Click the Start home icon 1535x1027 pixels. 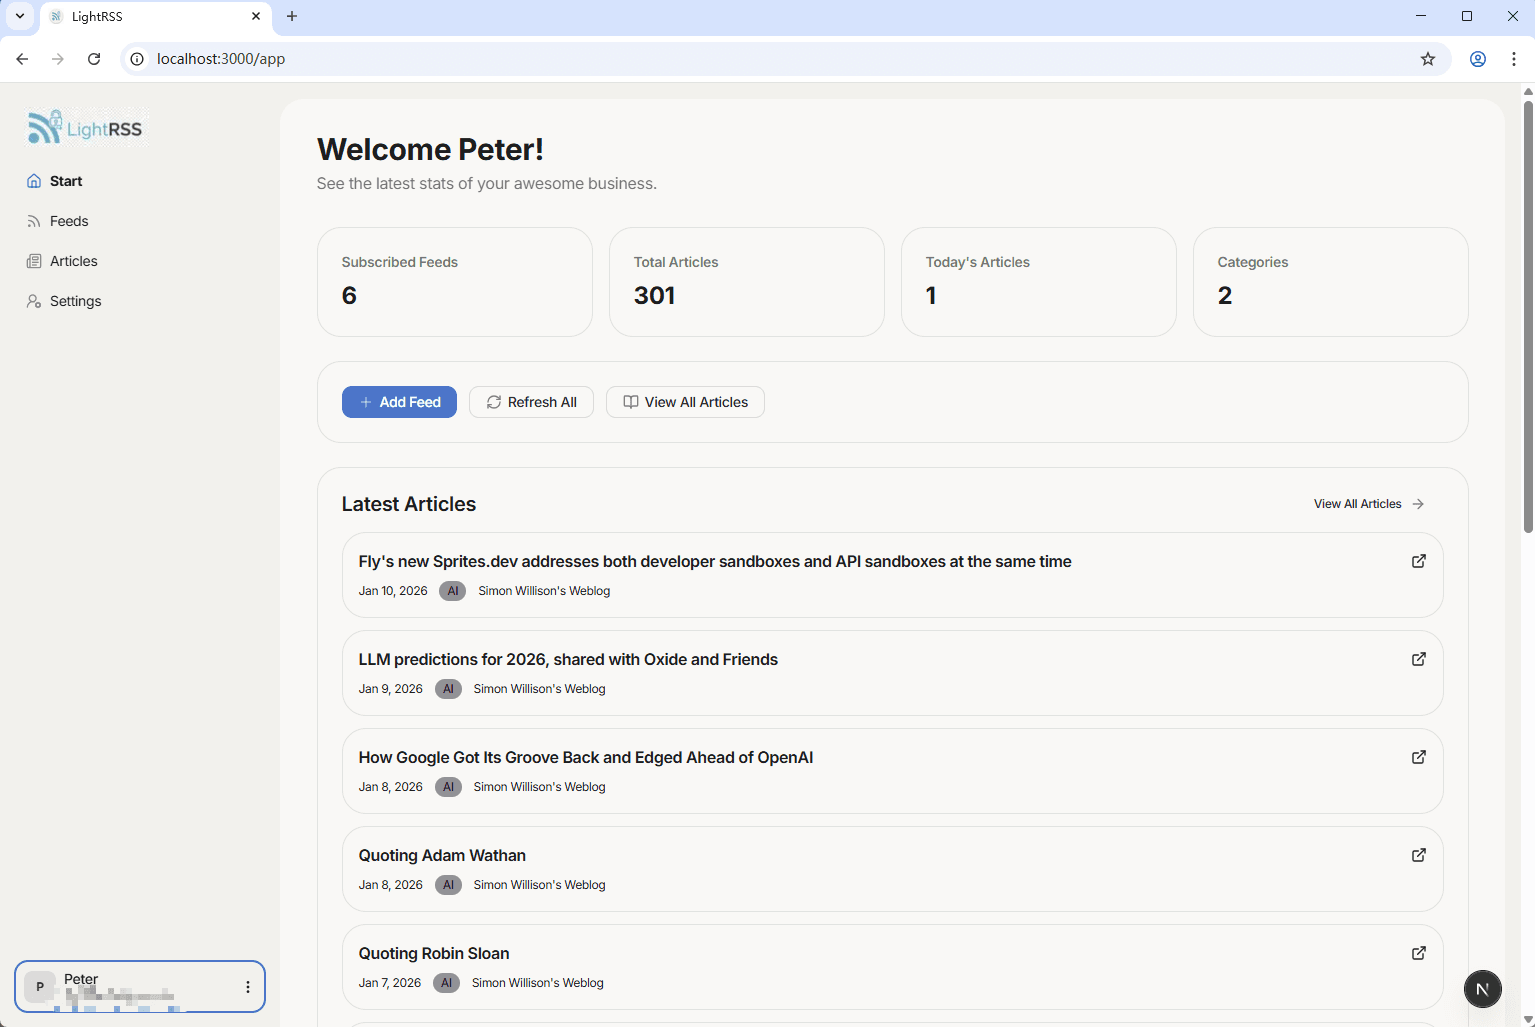[x=33, y=181]
